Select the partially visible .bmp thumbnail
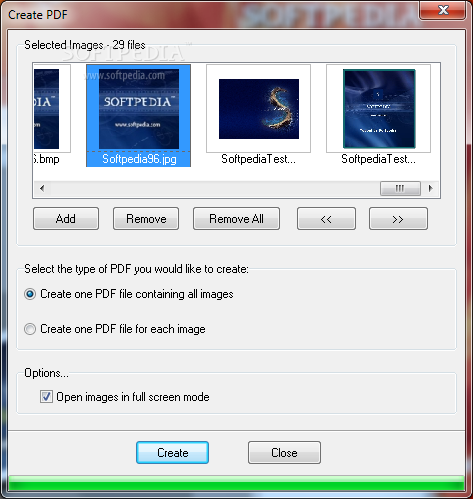 point(52,109)
